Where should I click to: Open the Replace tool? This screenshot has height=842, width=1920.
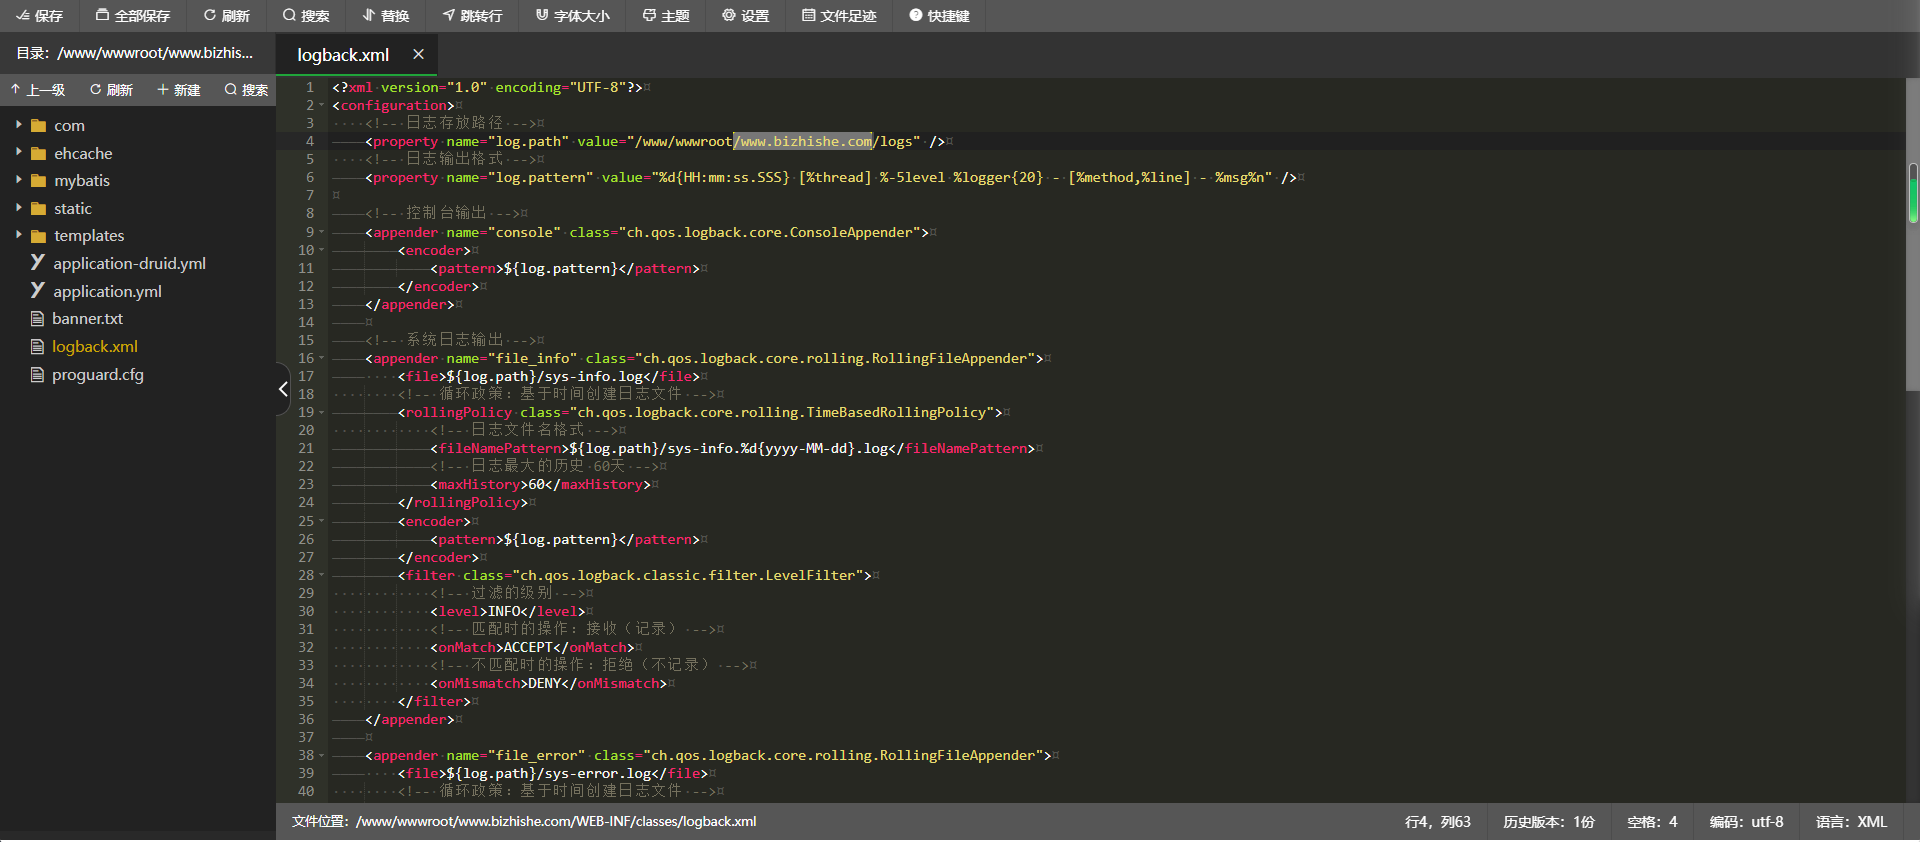click(x=386, y=16)
